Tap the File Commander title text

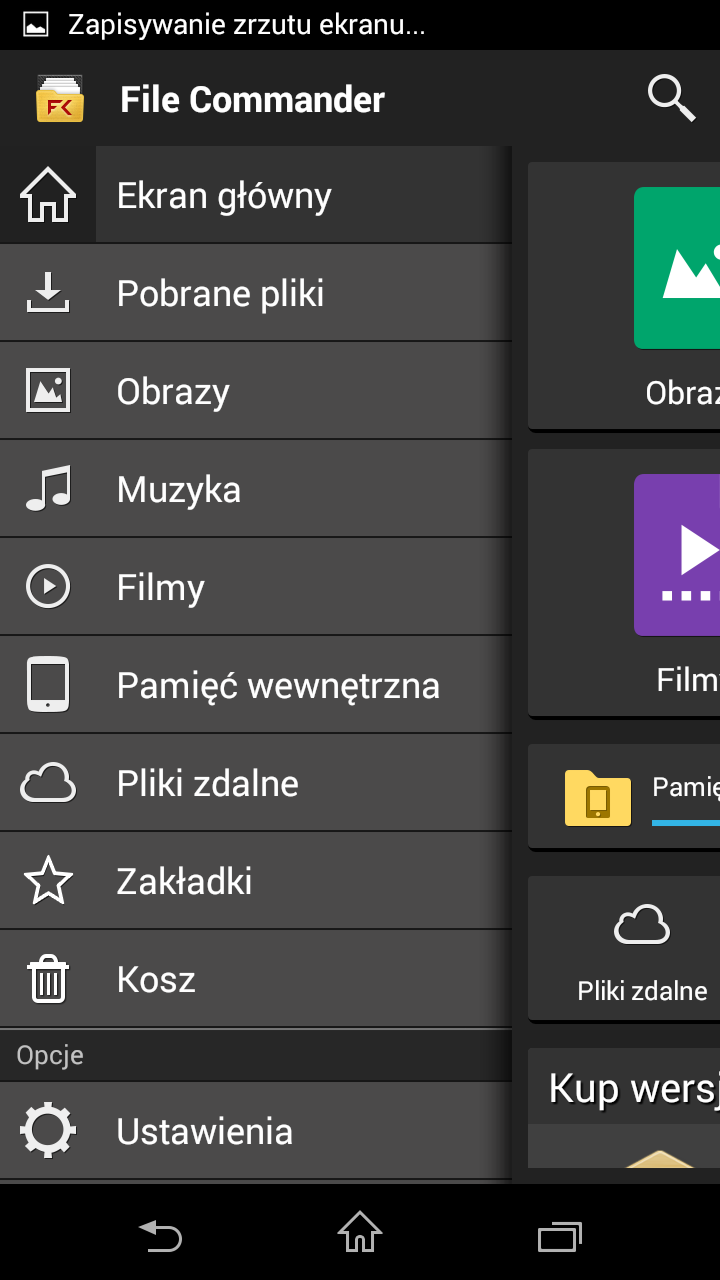point(253,99)
